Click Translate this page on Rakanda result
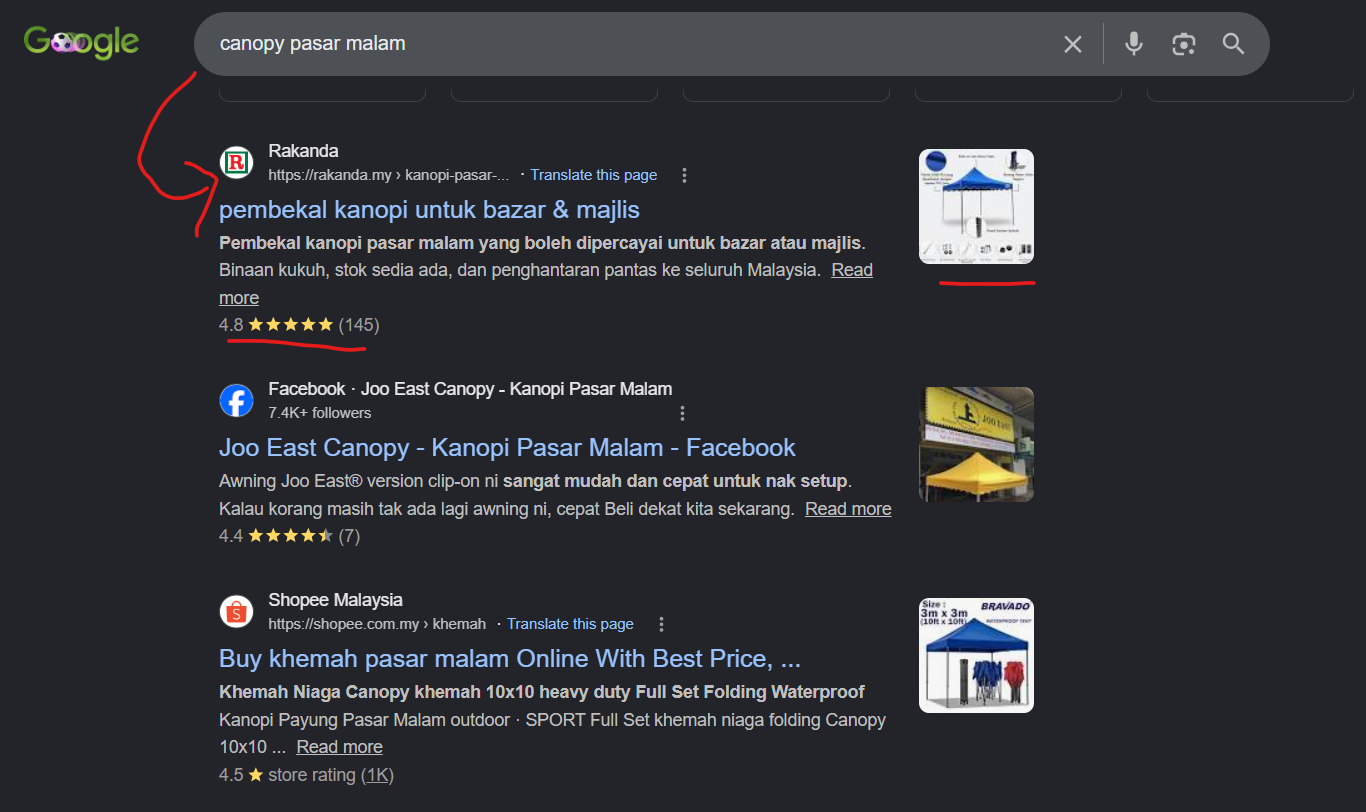Image resolution: width=1366 pixels, height=812 pixels. tap(594, 175)
